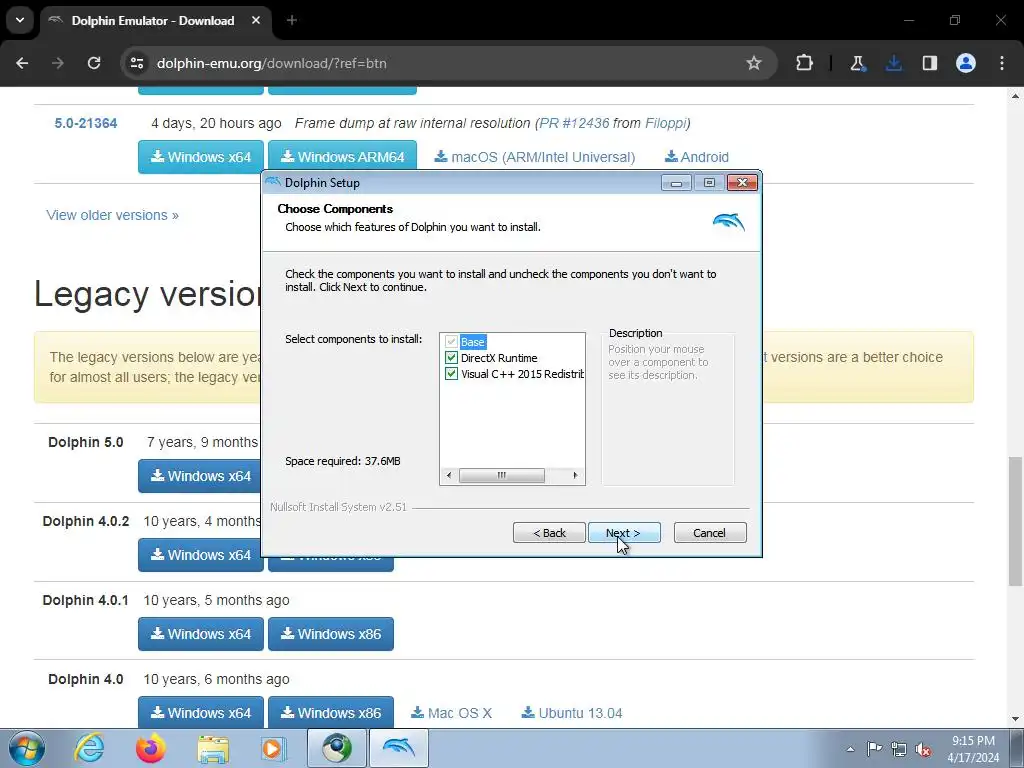Open the Chrome extensions puzzle icon
This screenshot has height=768, width=1024.
[805, 63]
